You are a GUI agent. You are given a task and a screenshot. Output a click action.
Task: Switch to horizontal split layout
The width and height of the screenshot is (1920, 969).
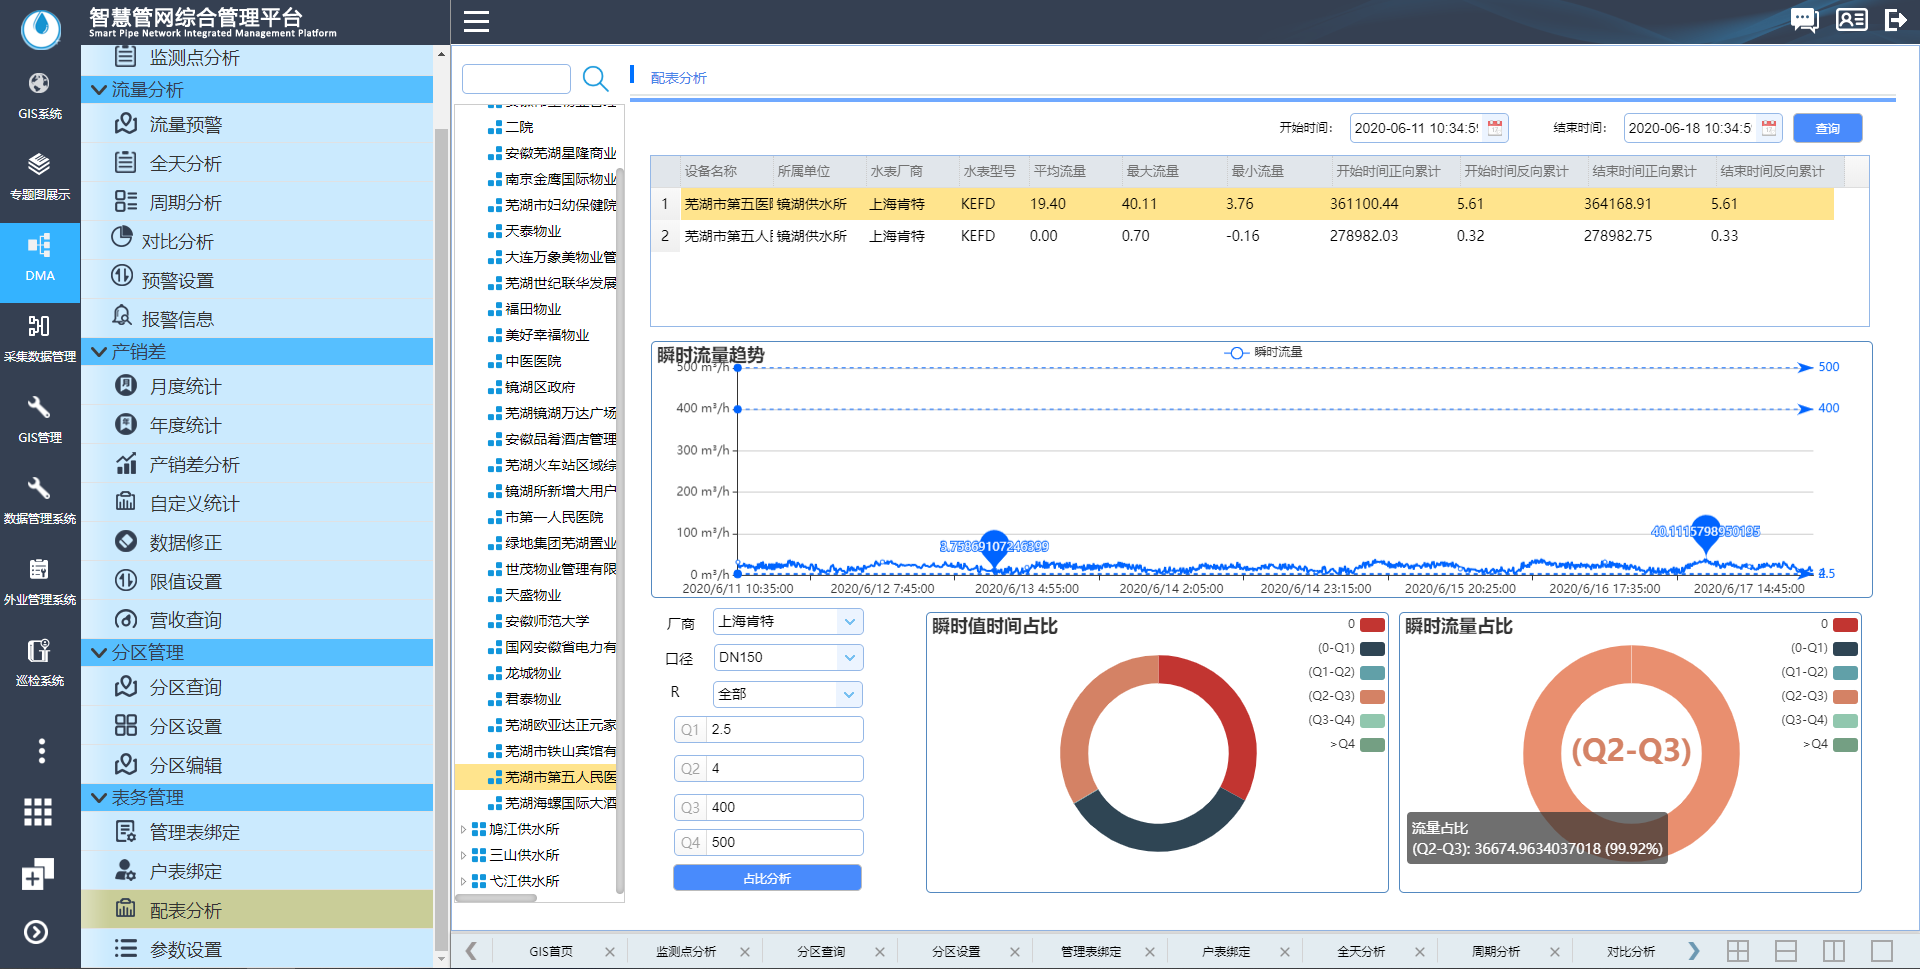pos(1786,951)
